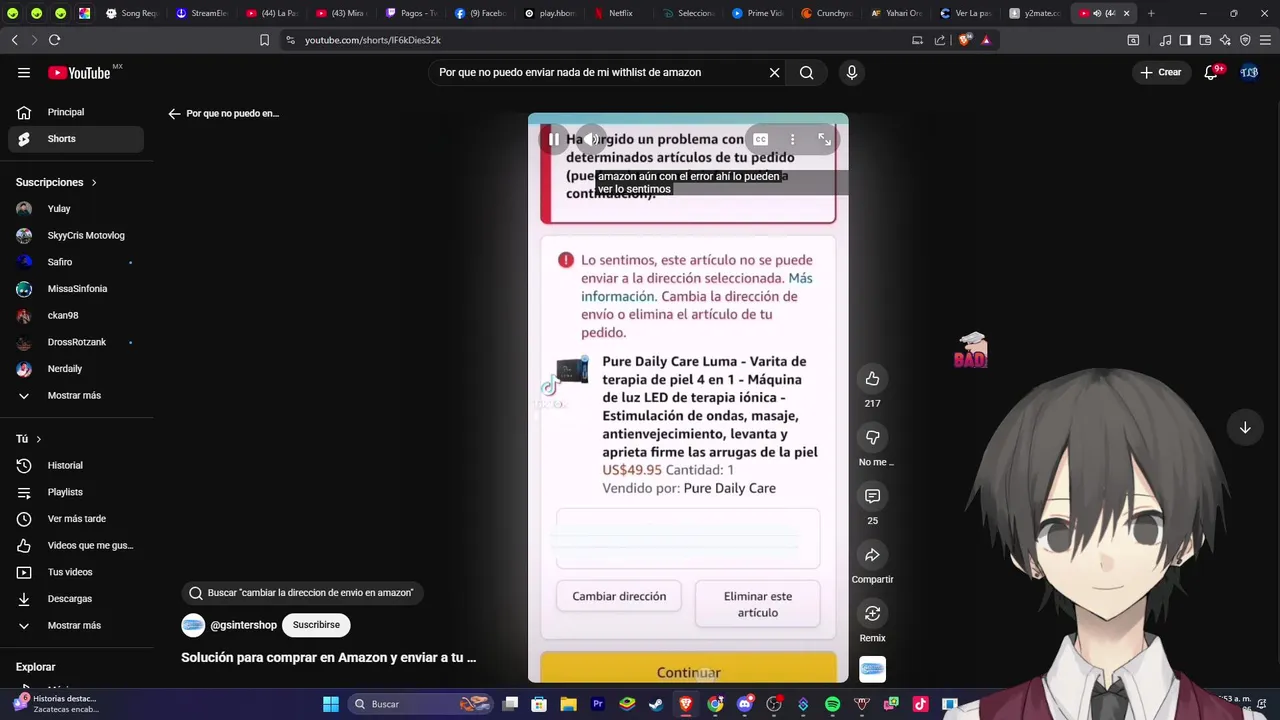Expand subscriptions with Mostrar más
Viewport: 1280px width, 720px height.
point(76,395)
